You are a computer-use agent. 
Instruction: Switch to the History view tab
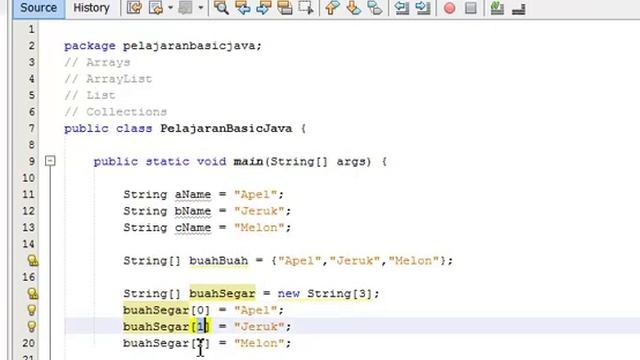91,8
